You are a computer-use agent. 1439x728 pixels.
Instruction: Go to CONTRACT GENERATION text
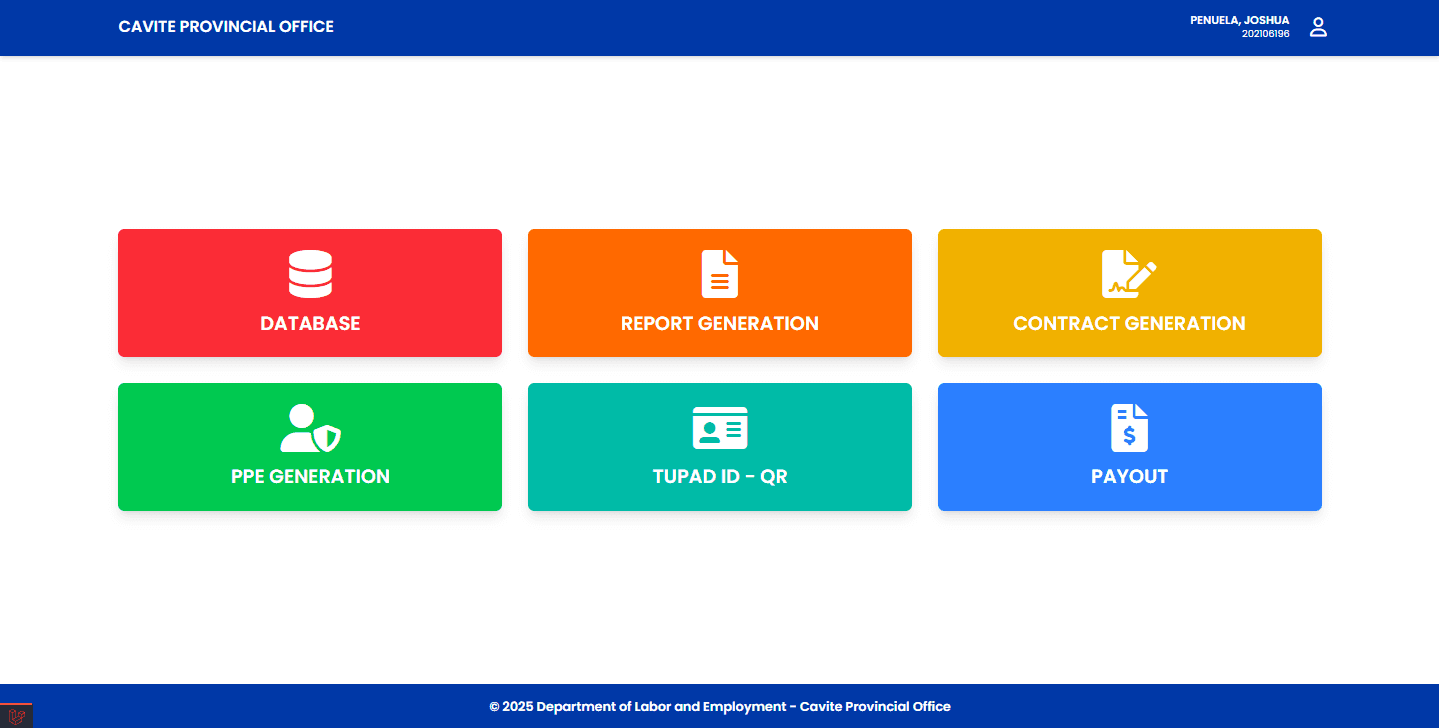click(x=1129, y=323)
